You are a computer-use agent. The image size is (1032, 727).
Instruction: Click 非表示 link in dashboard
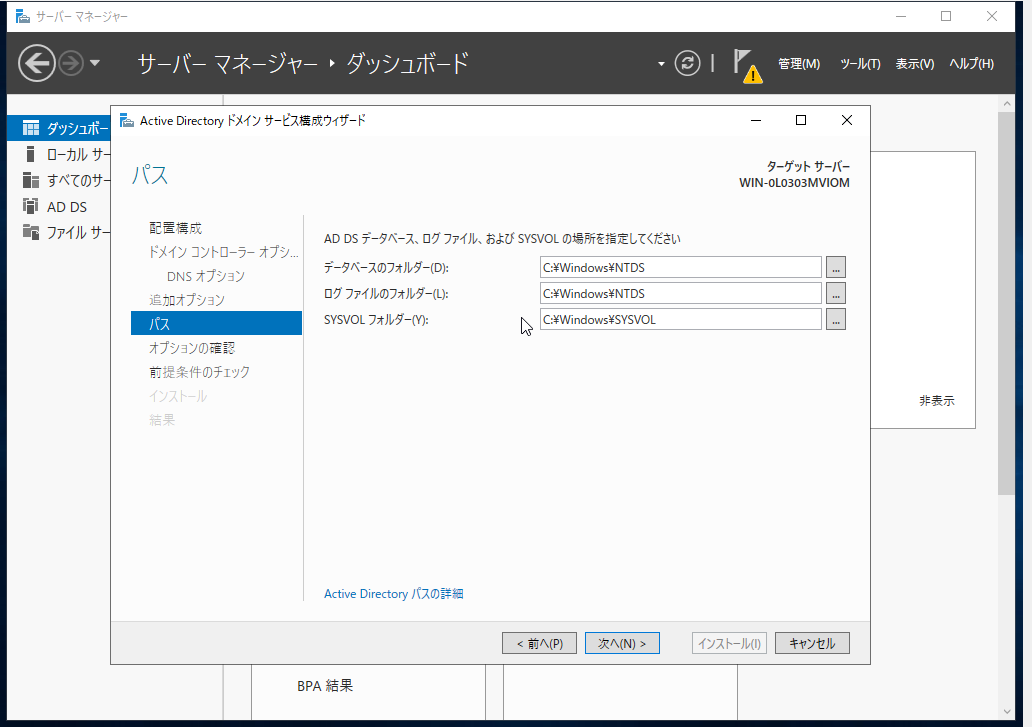[x=937, y=401]
